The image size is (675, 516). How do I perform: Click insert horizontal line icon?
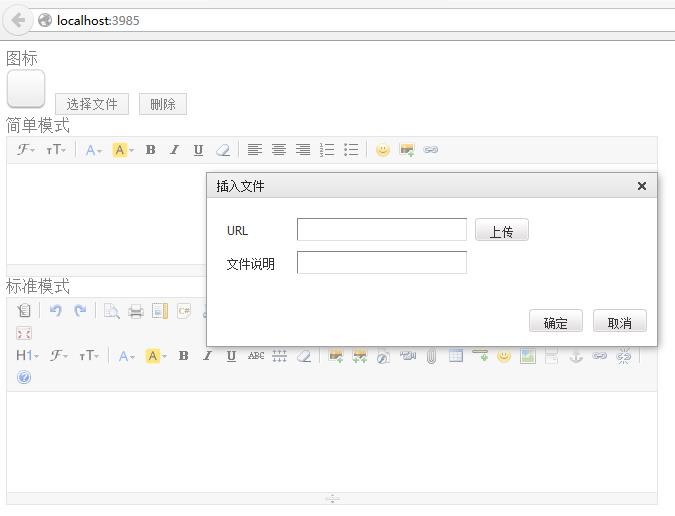click(480, 355)
